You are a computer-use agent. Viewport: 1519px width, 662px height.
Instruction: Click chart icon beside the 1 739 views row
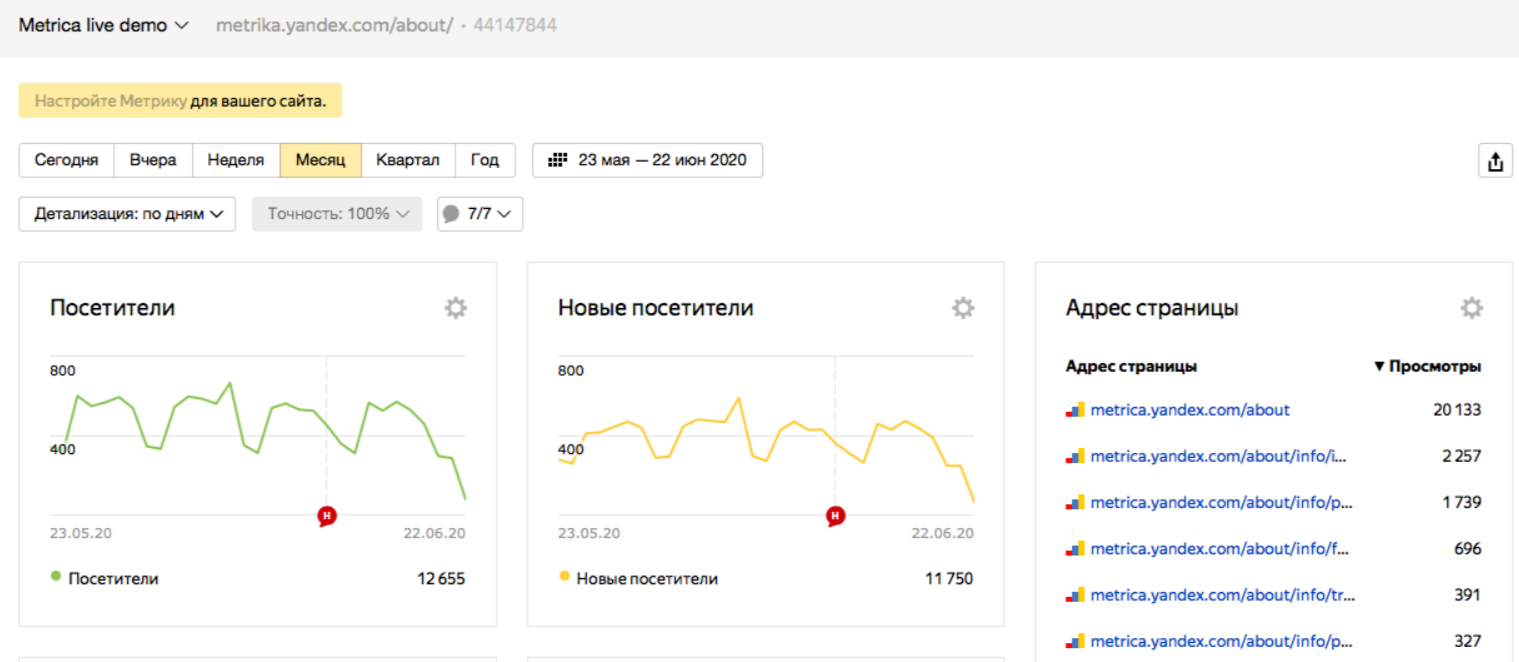click(x=1075, y=502)
